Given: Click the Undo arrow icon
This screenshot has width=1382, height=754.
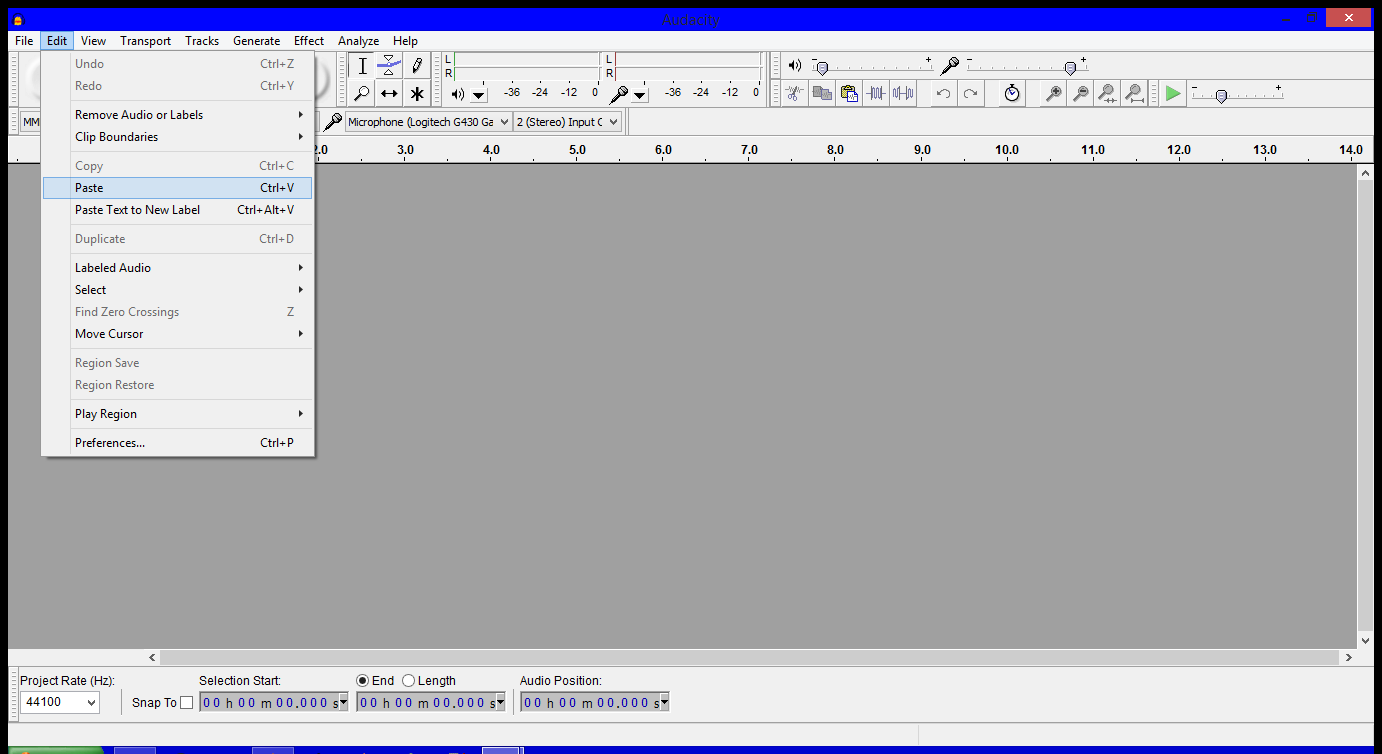Looking at the screenshot, I should click(x=943, y=93).
